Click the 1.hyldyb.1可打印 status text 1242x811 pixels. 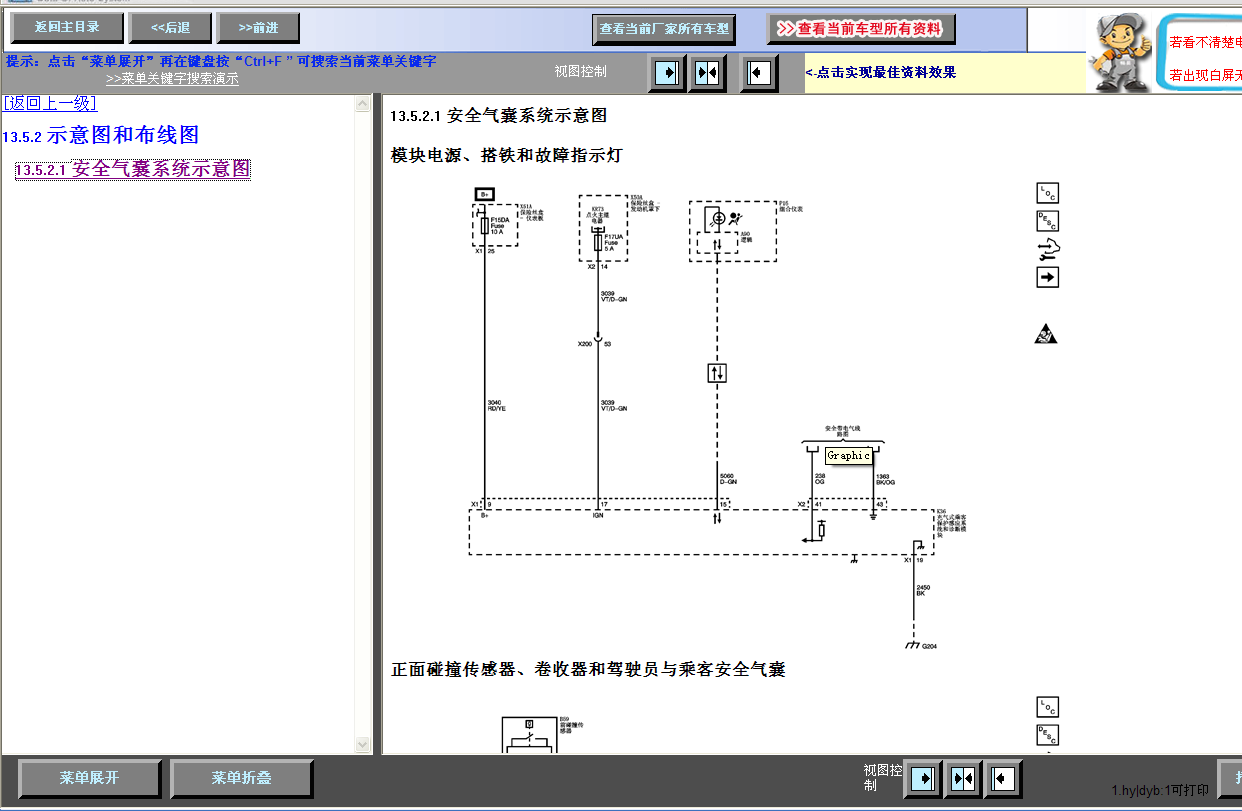[x=1160, y=790]
